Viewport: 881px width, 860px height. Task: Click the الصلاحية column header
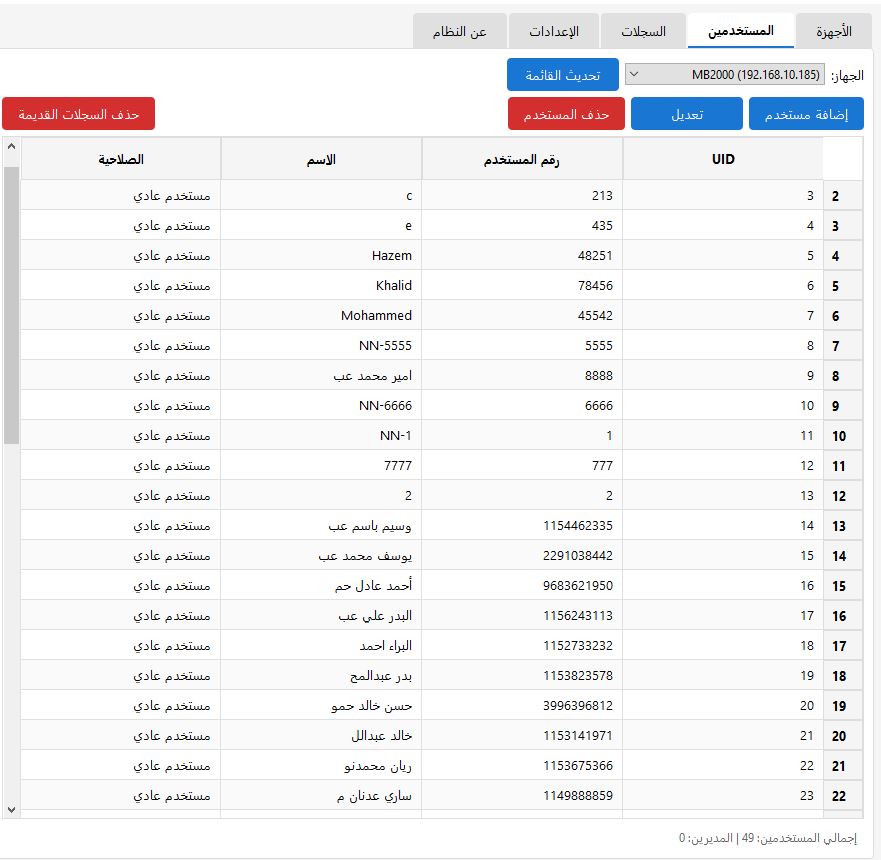[121, 159]
